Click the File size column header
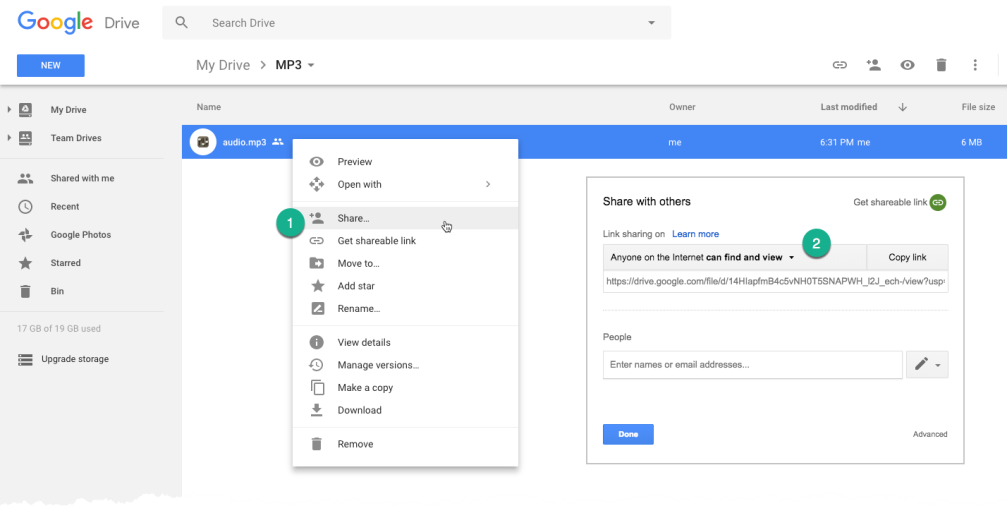The height and width of the screenshot is (506, 1007). (x=978, y=107)
